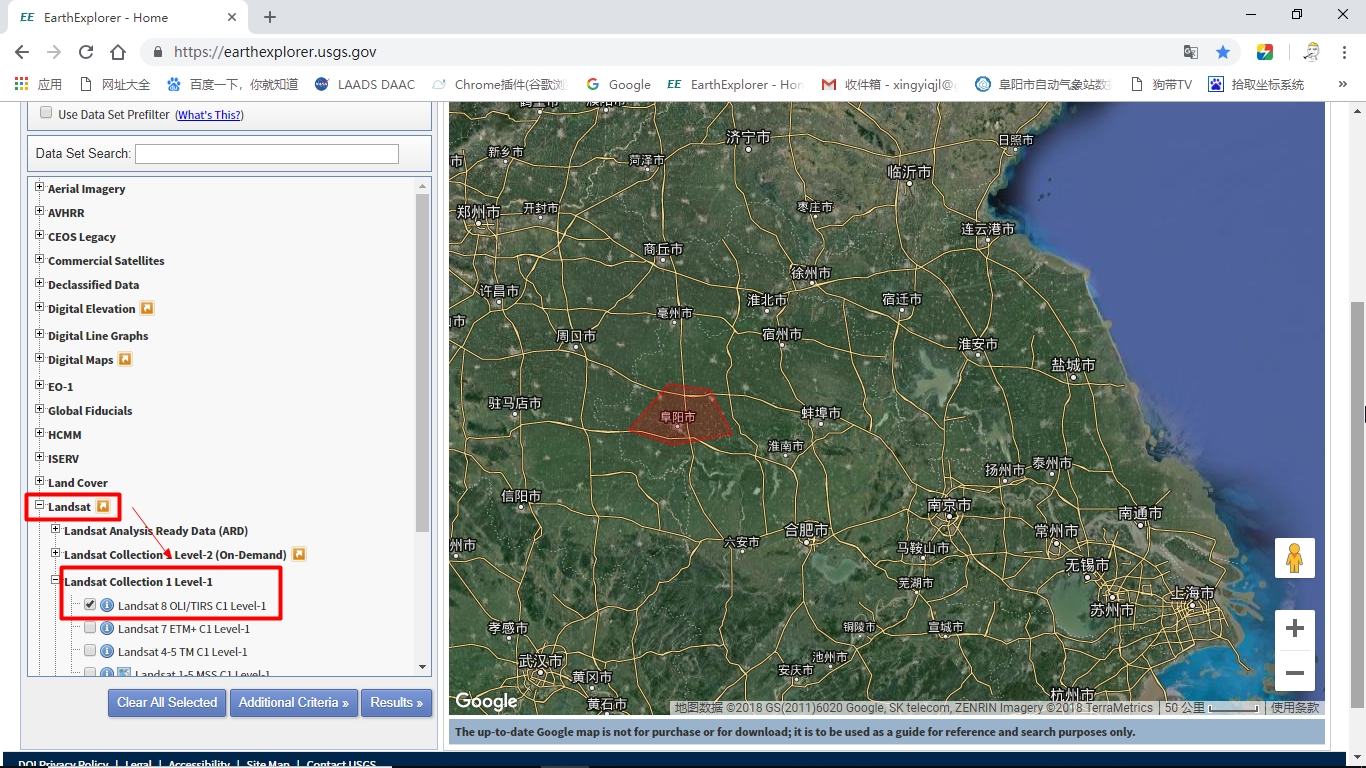Screen dimensions: 1366x768
Task: Open the 网址大全 bookmark
Action: point(114,85)
